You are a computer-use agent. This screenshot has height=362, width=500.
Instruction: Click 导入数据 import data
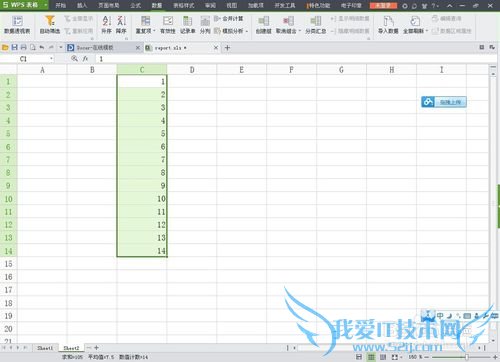pos(388,25)
